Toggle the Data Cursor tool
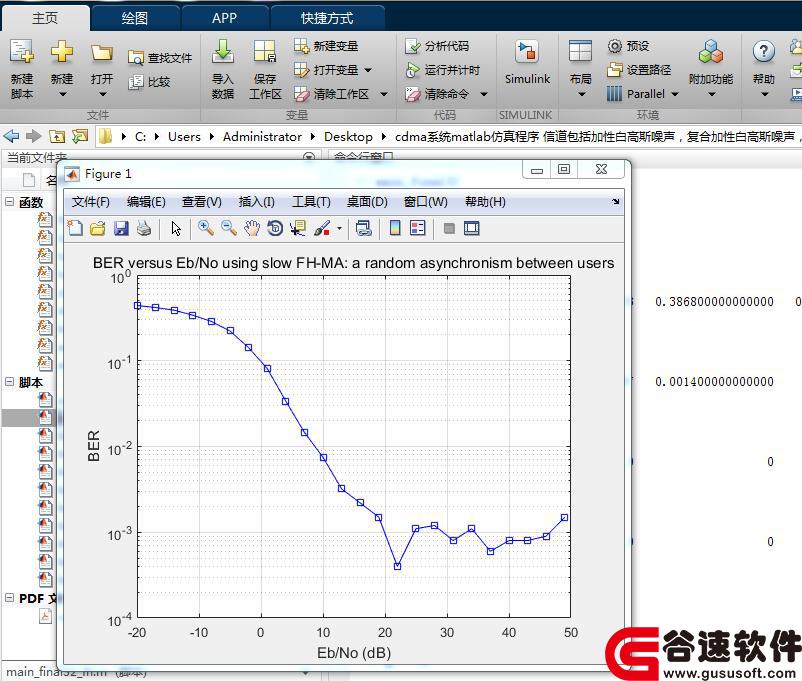Image resolution: width=802 pixels, height=681 pixels. 298,228
